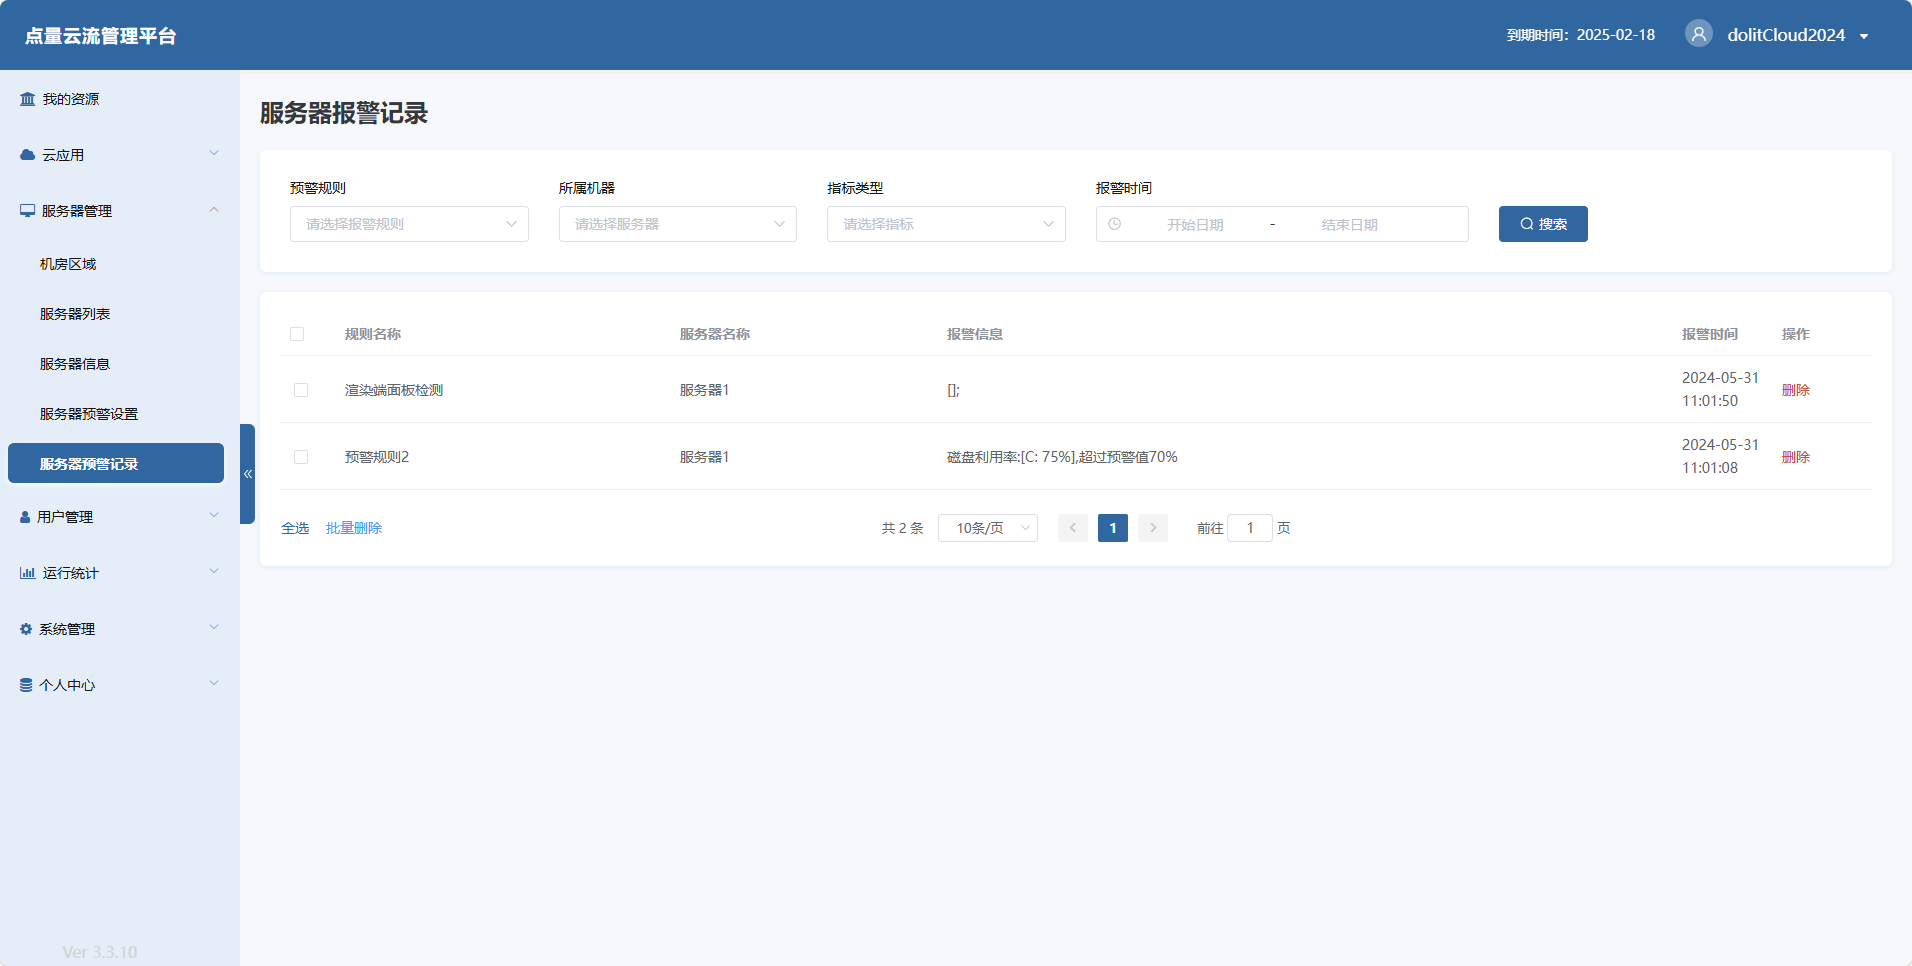Click the clock icon in date range field
1912x966 pixels.
point(1114,224)
